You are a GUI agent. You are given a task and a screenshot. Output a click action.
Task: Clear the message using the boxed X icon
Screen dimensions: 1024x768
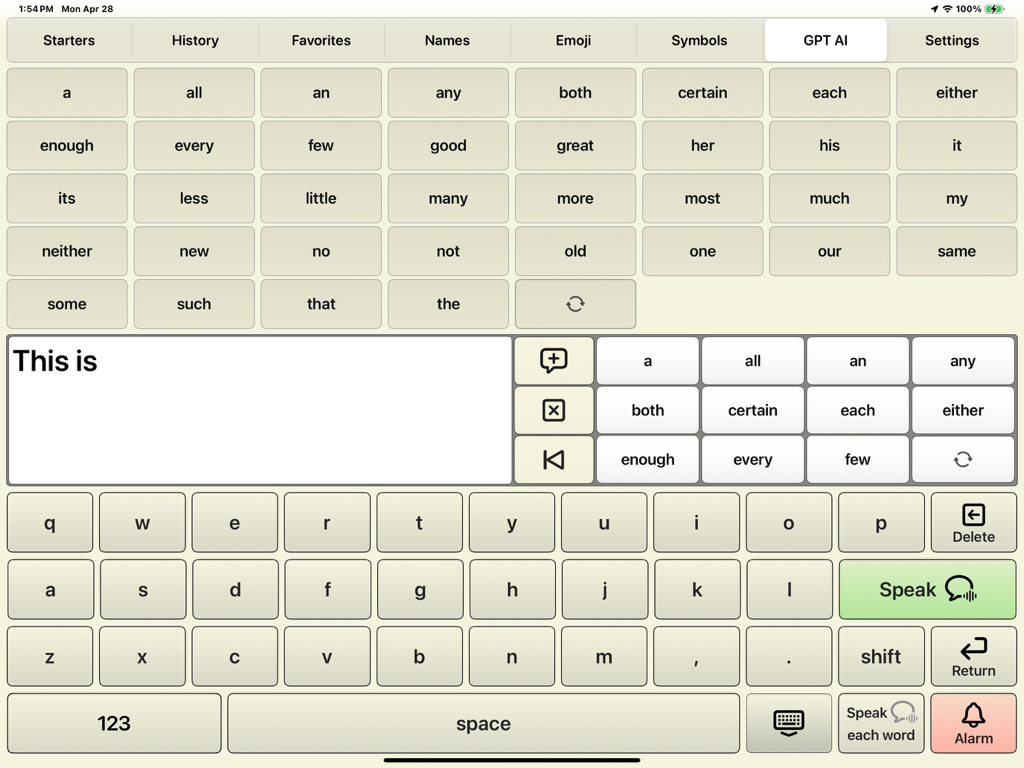point(553,410)
